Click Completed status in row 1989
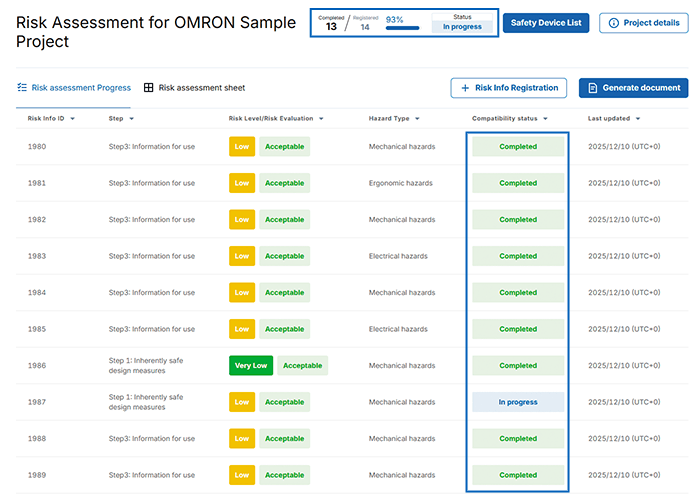 518,475
